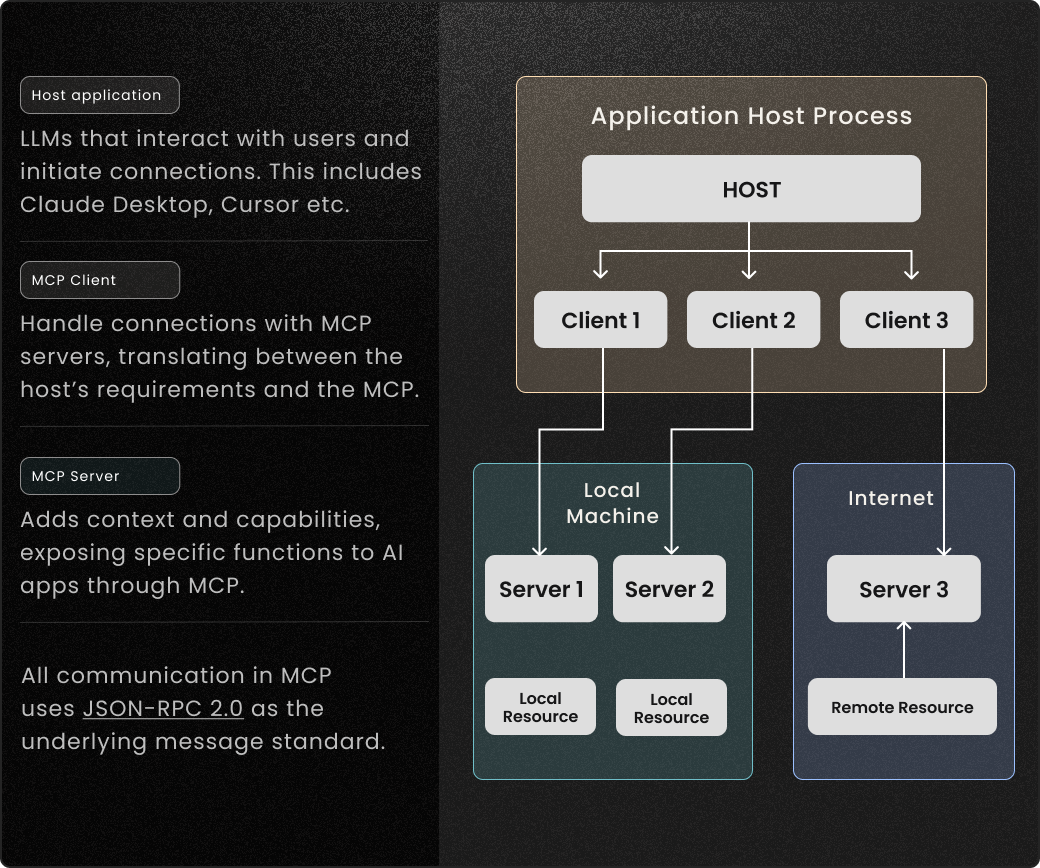Click text 'host's requirements and the MCP.'
Image resolution: width=1040 pixels, height=868 pixels.
pyautogui.click(x=220, y=389)
